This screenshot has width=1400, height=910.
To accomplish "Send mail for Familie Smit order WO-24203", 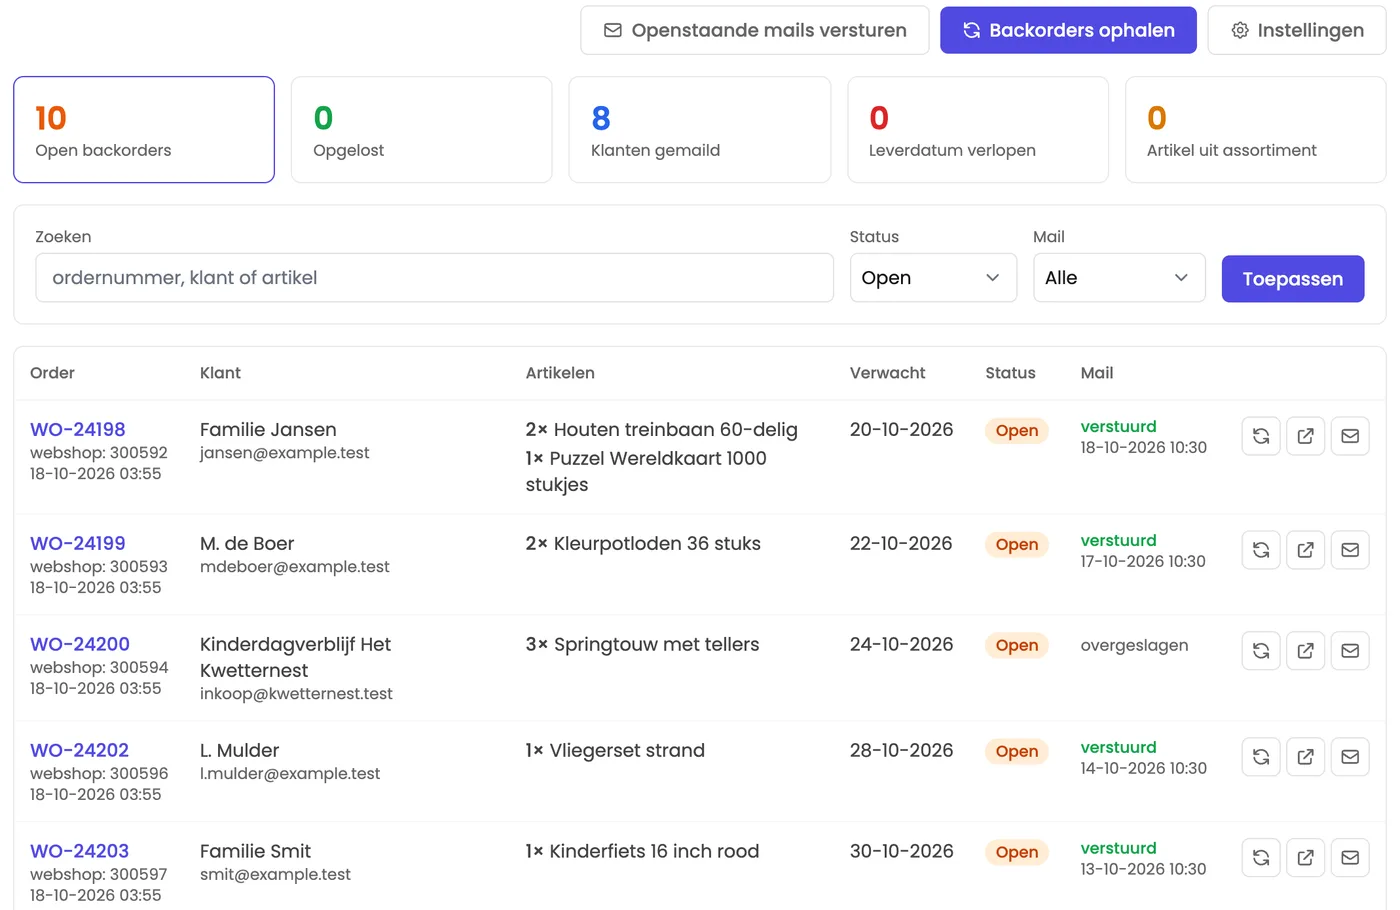I will click(1350, 858).
